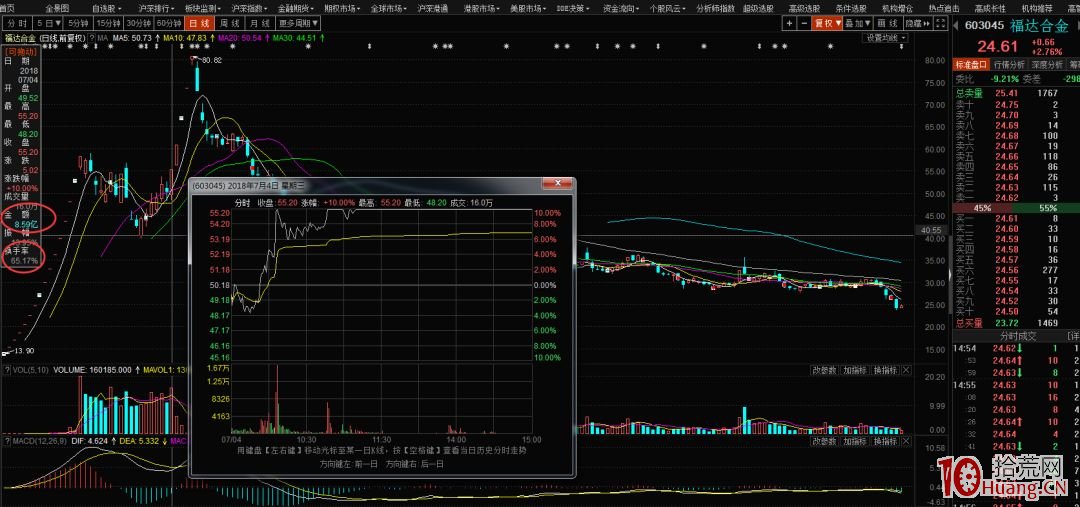Viewport: 1080px width, 507px height.
Task: Click 改参数 in VOL panel
Action: coord(825,371)
